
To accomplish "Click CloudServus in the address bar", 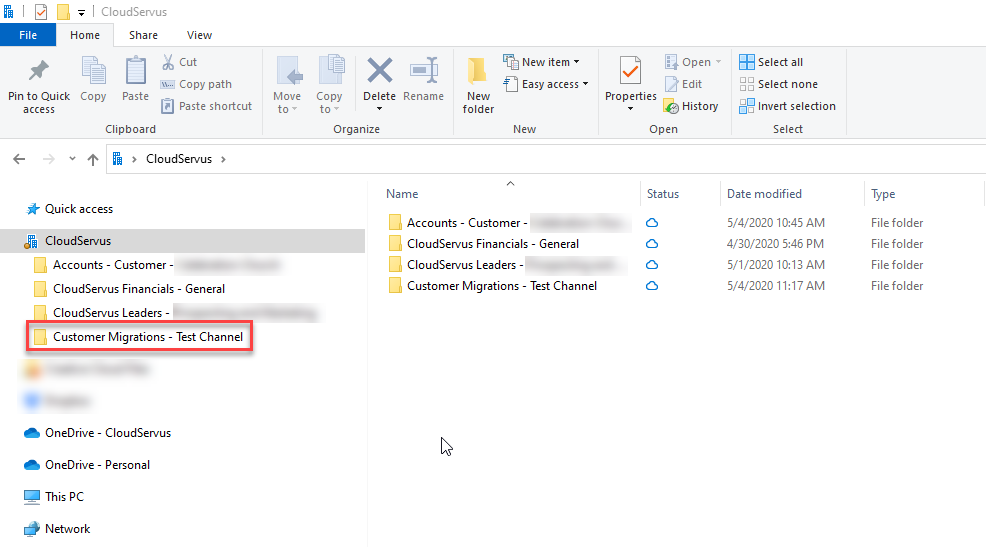I will (x=179, y=159).
